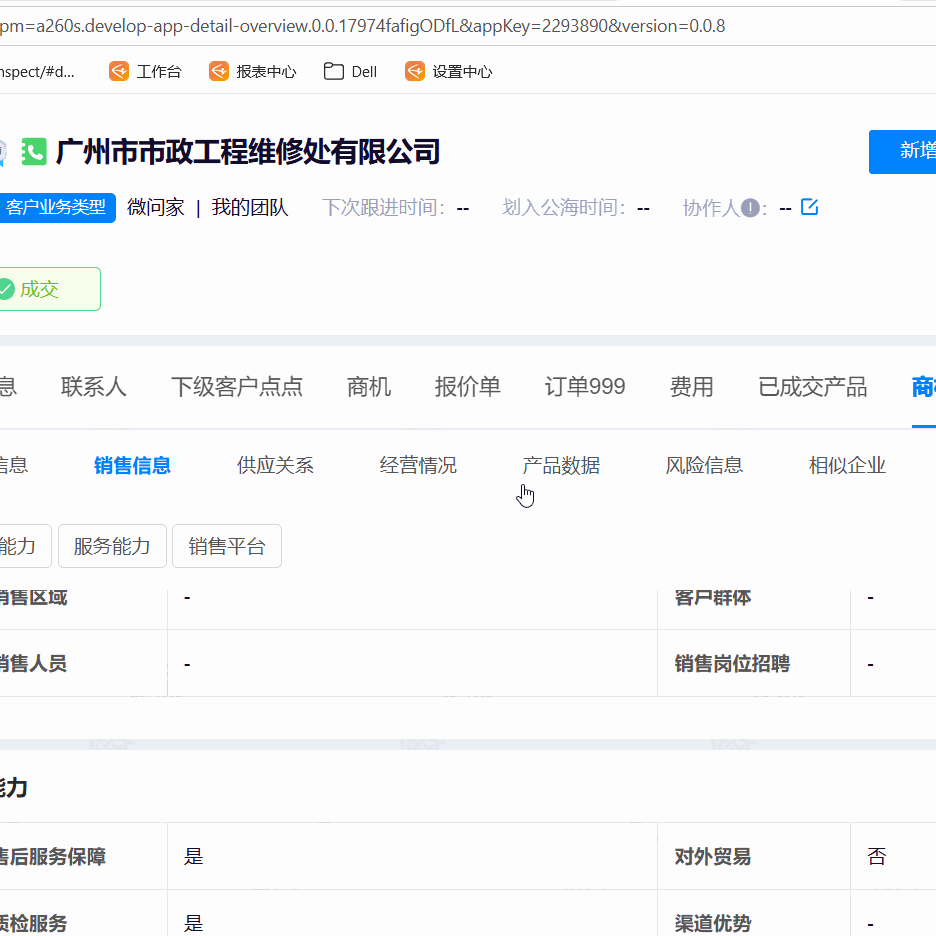This screenshot has height=936, width=936.
Task: Switch to the 联系人 tab
Action: [x=94, y=387]
